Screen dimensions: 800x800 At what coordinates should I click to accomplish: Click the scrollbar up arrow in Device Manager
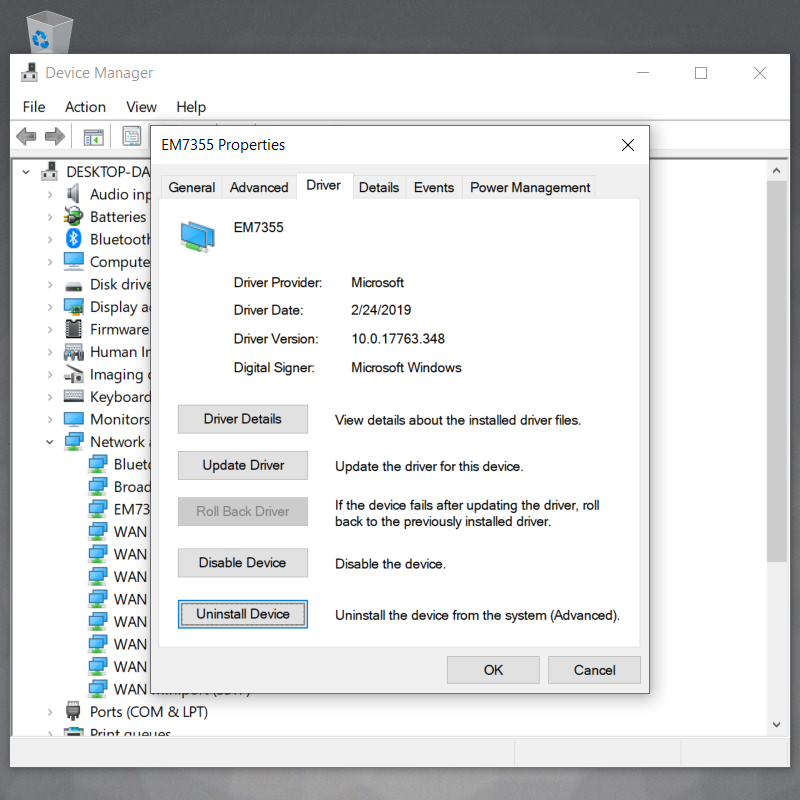(x=776, y=170)
